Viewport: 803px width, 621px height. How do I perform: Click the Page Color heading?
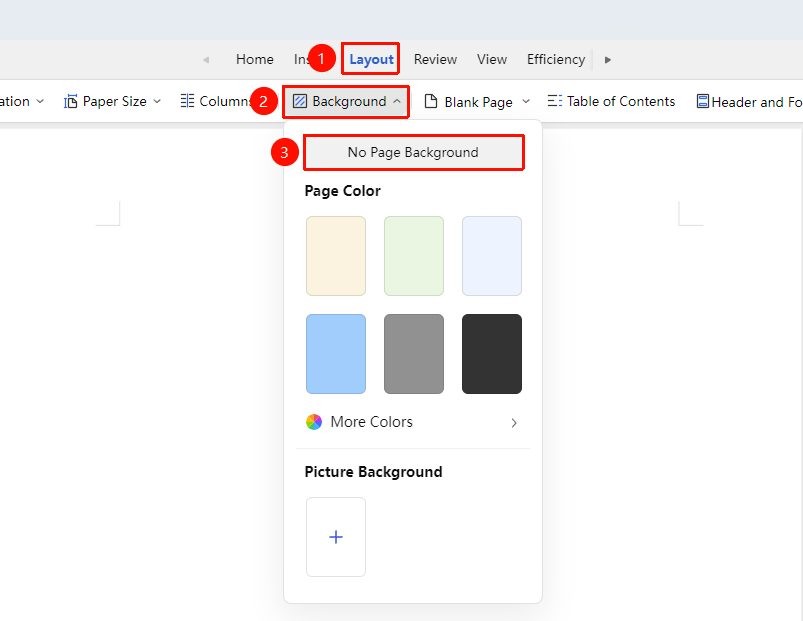coord(343,191)
